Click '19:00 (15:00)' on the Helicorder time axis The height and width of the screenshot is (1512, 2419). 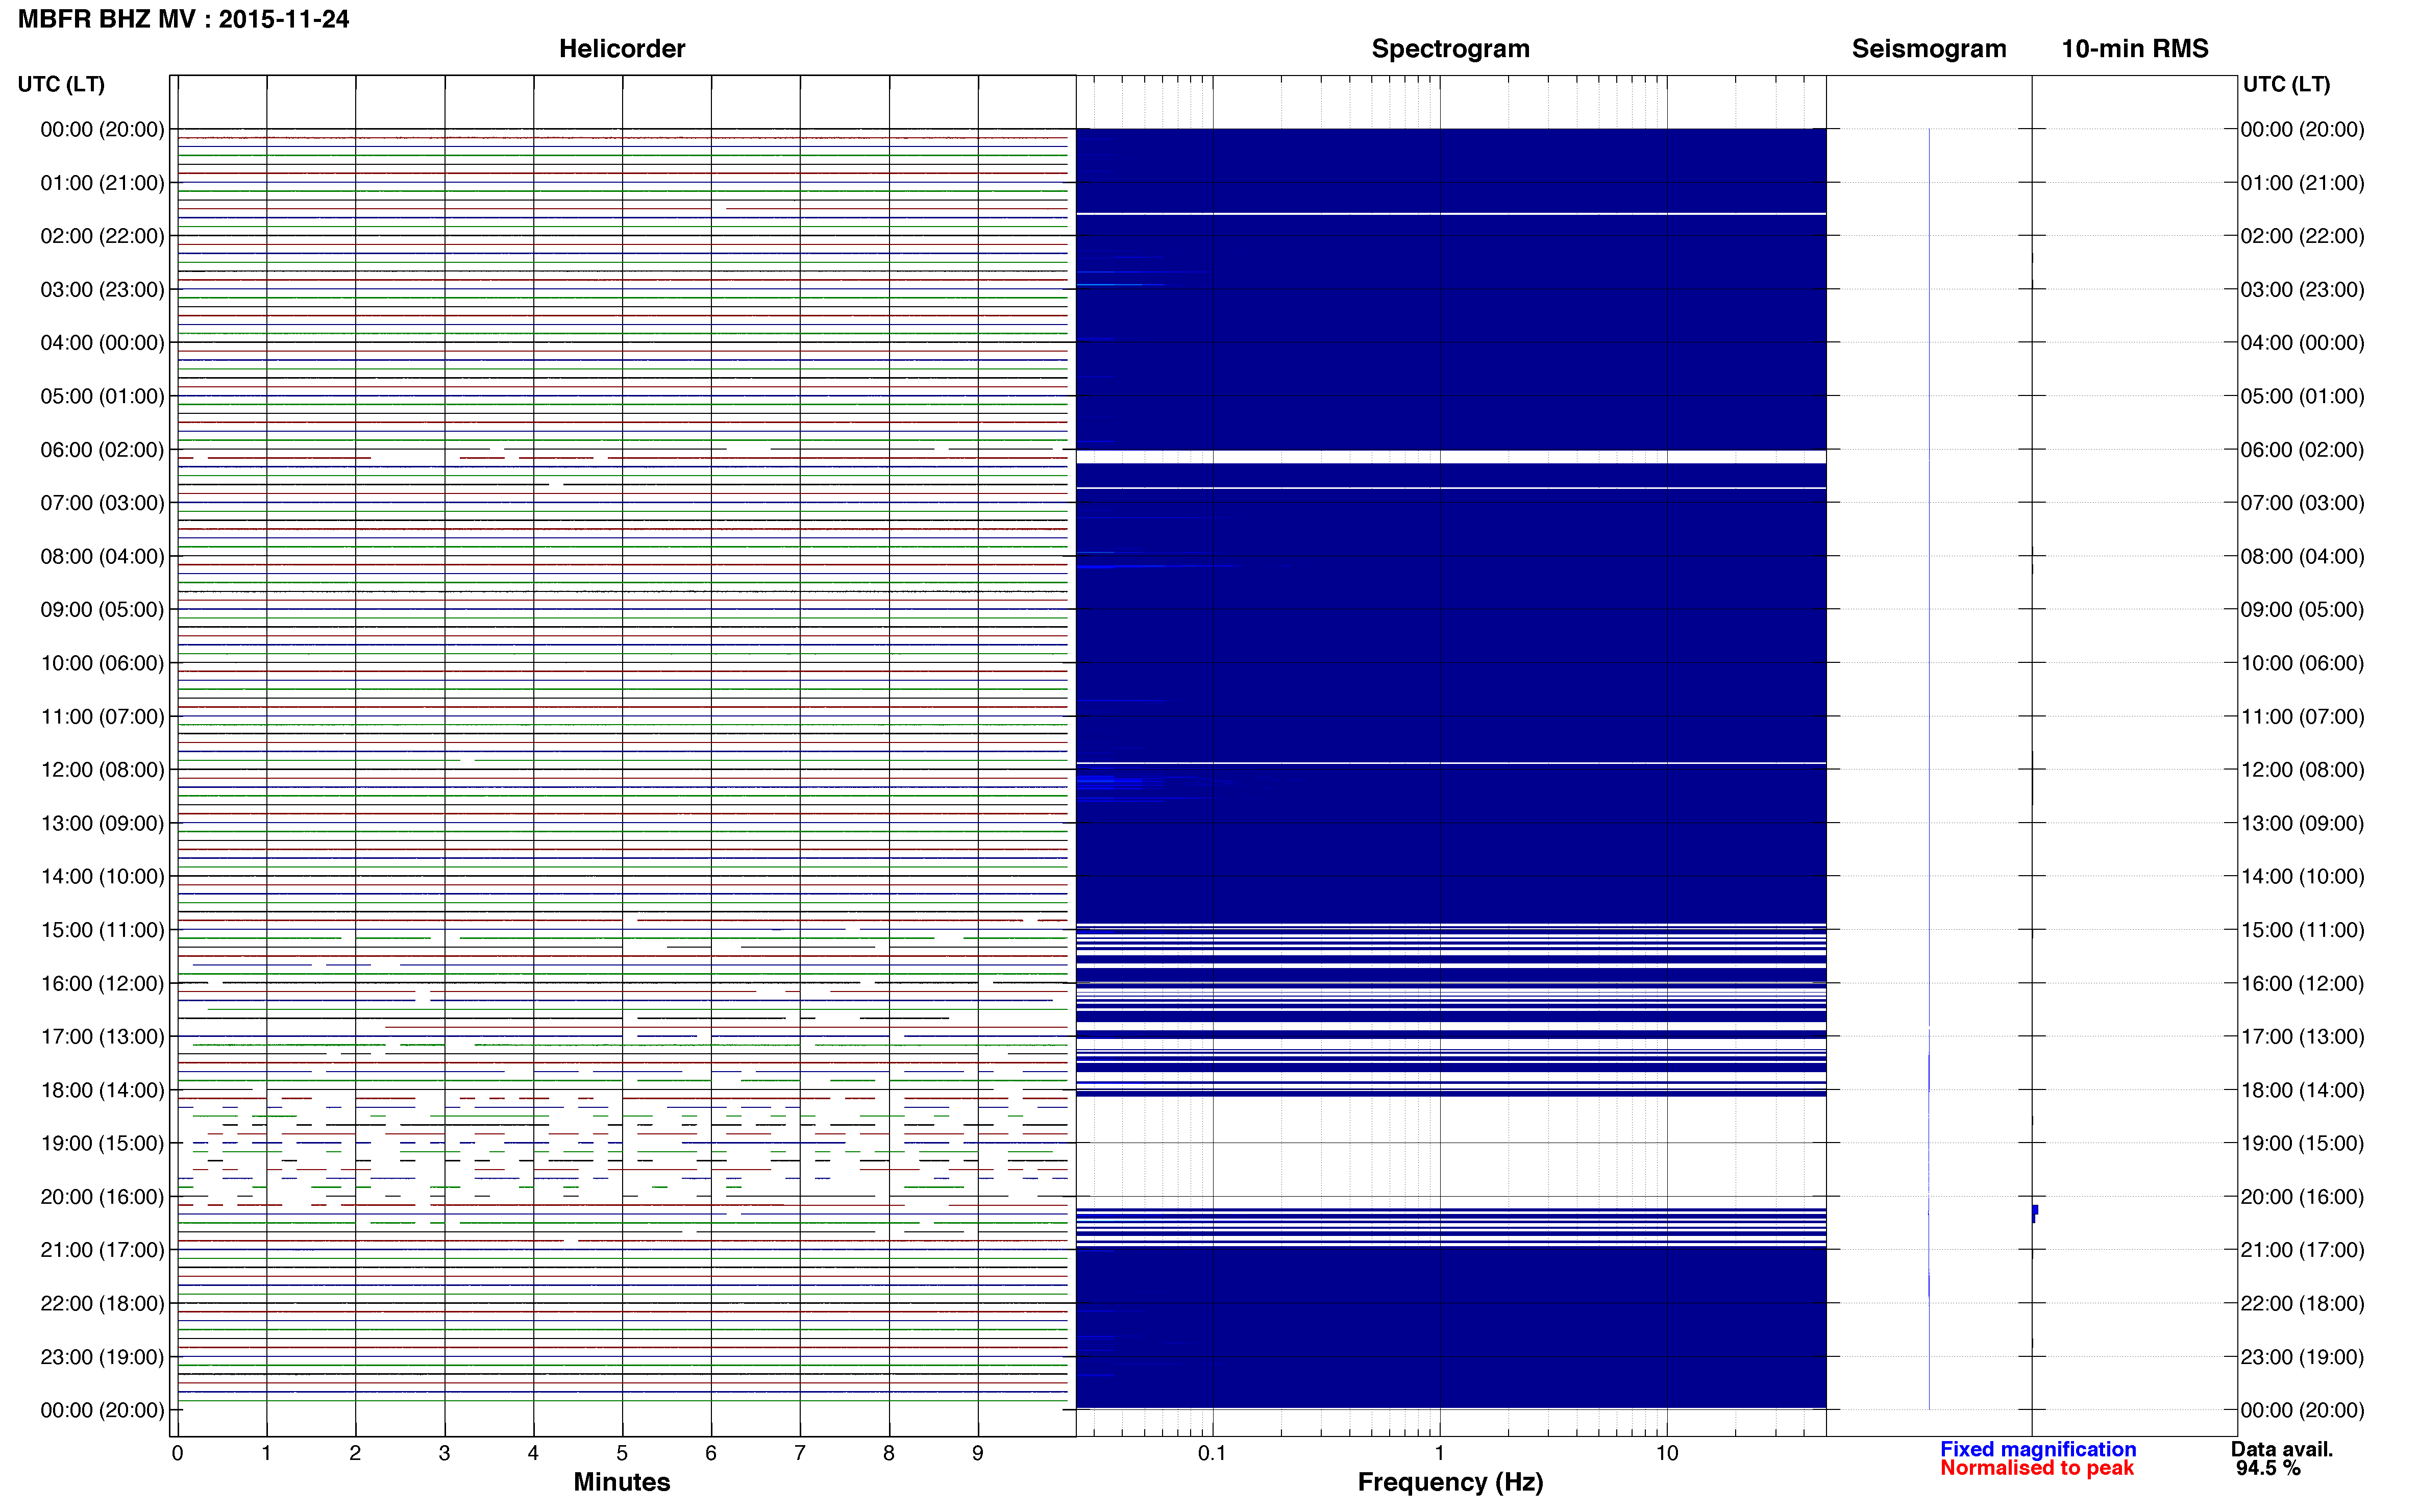pos(102,1143)
